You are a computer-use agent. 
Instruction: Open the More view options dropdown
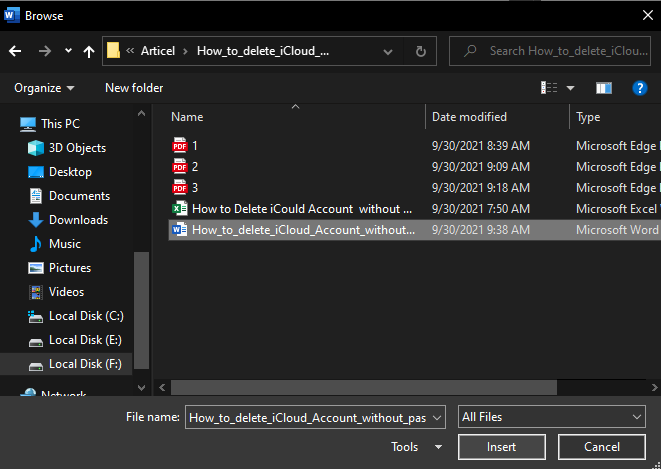(x=570, y=88)
